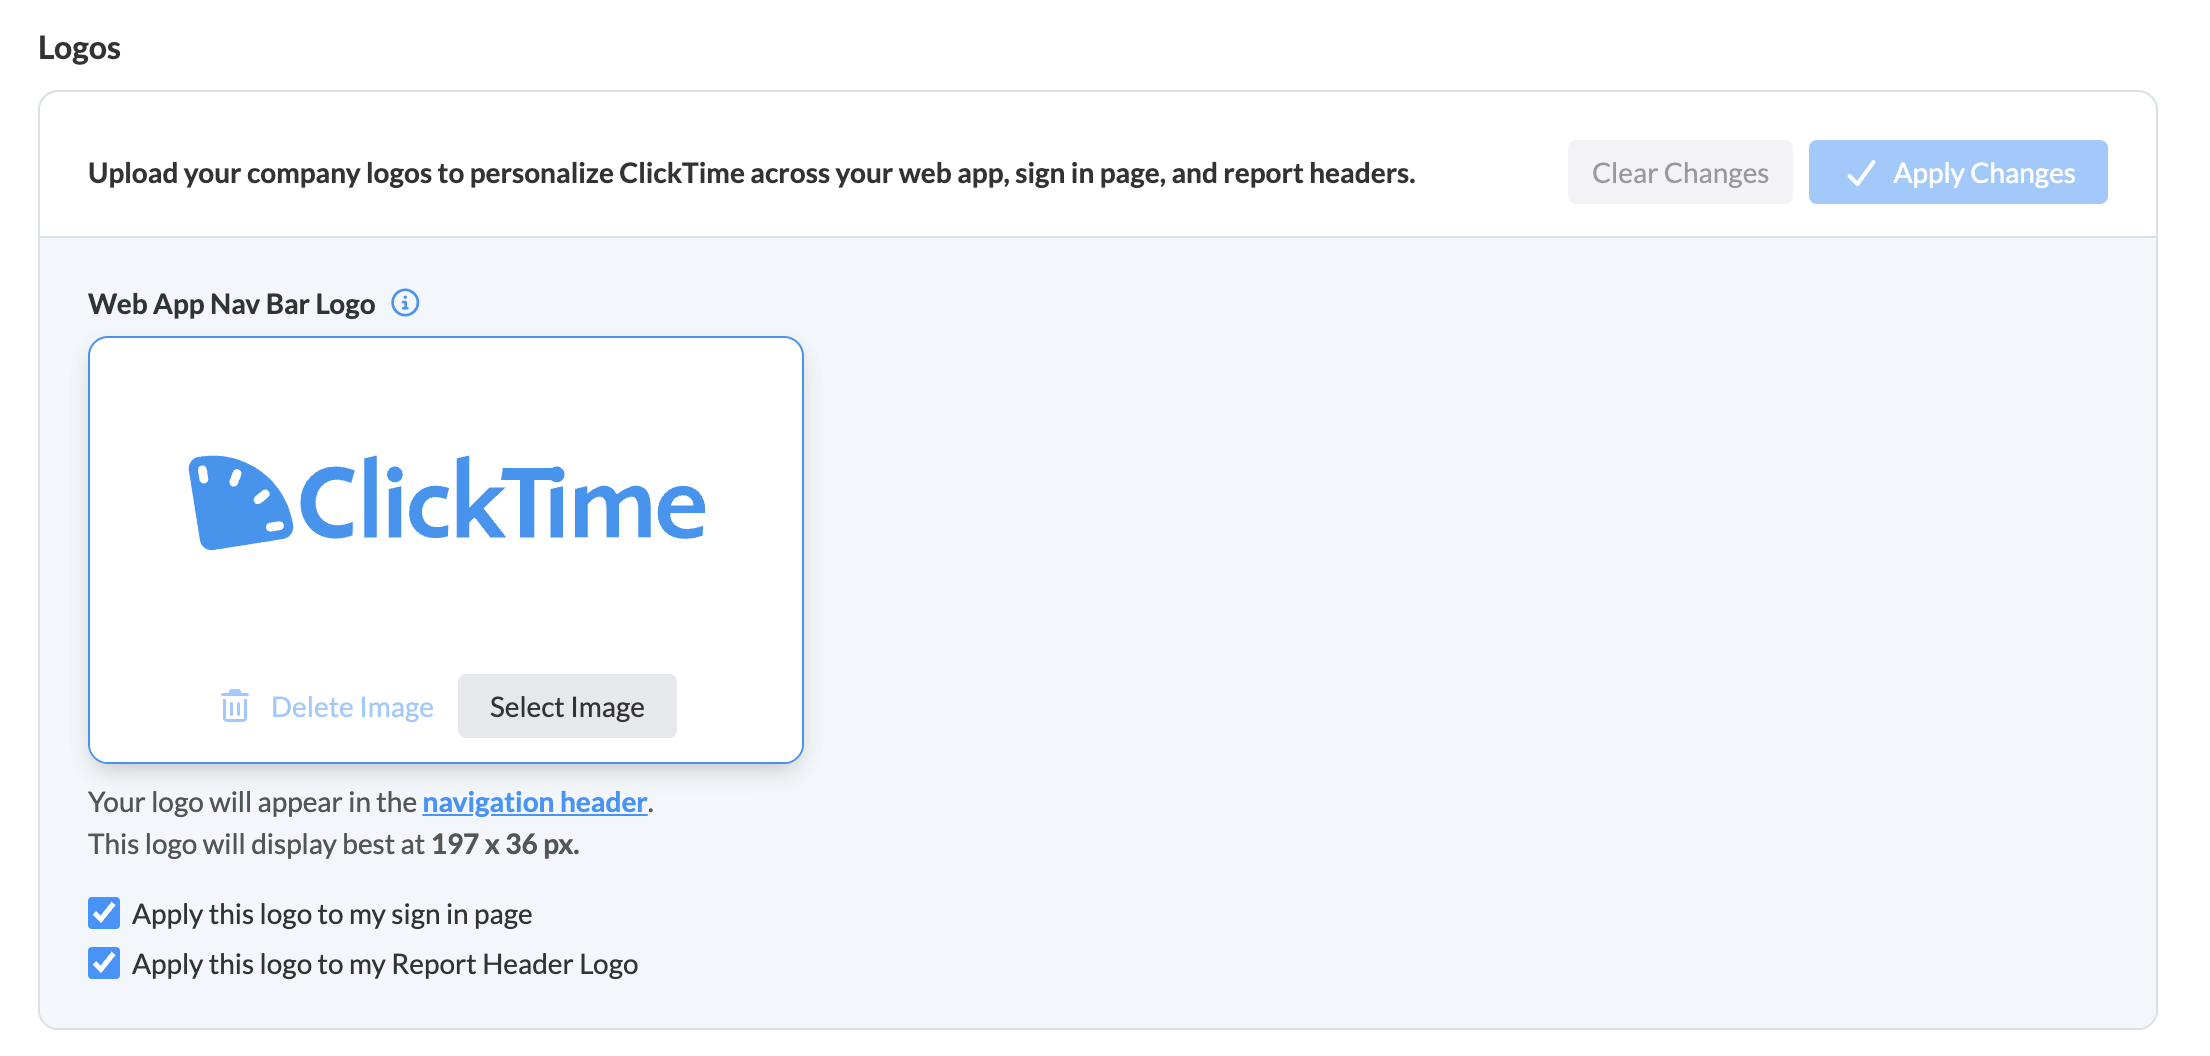
Task: Click the Apply Changes button
Action: tap(1958, 172)
